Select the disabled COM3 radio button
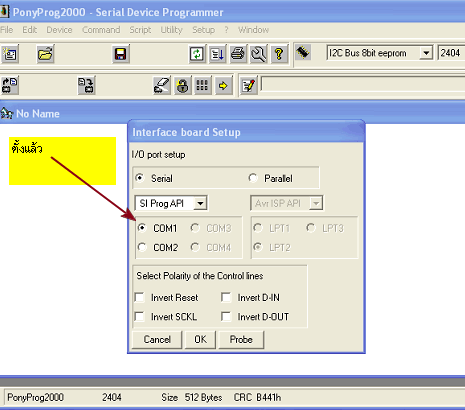Viewport: 465px width, 410px height. click(x=195, y=228)
